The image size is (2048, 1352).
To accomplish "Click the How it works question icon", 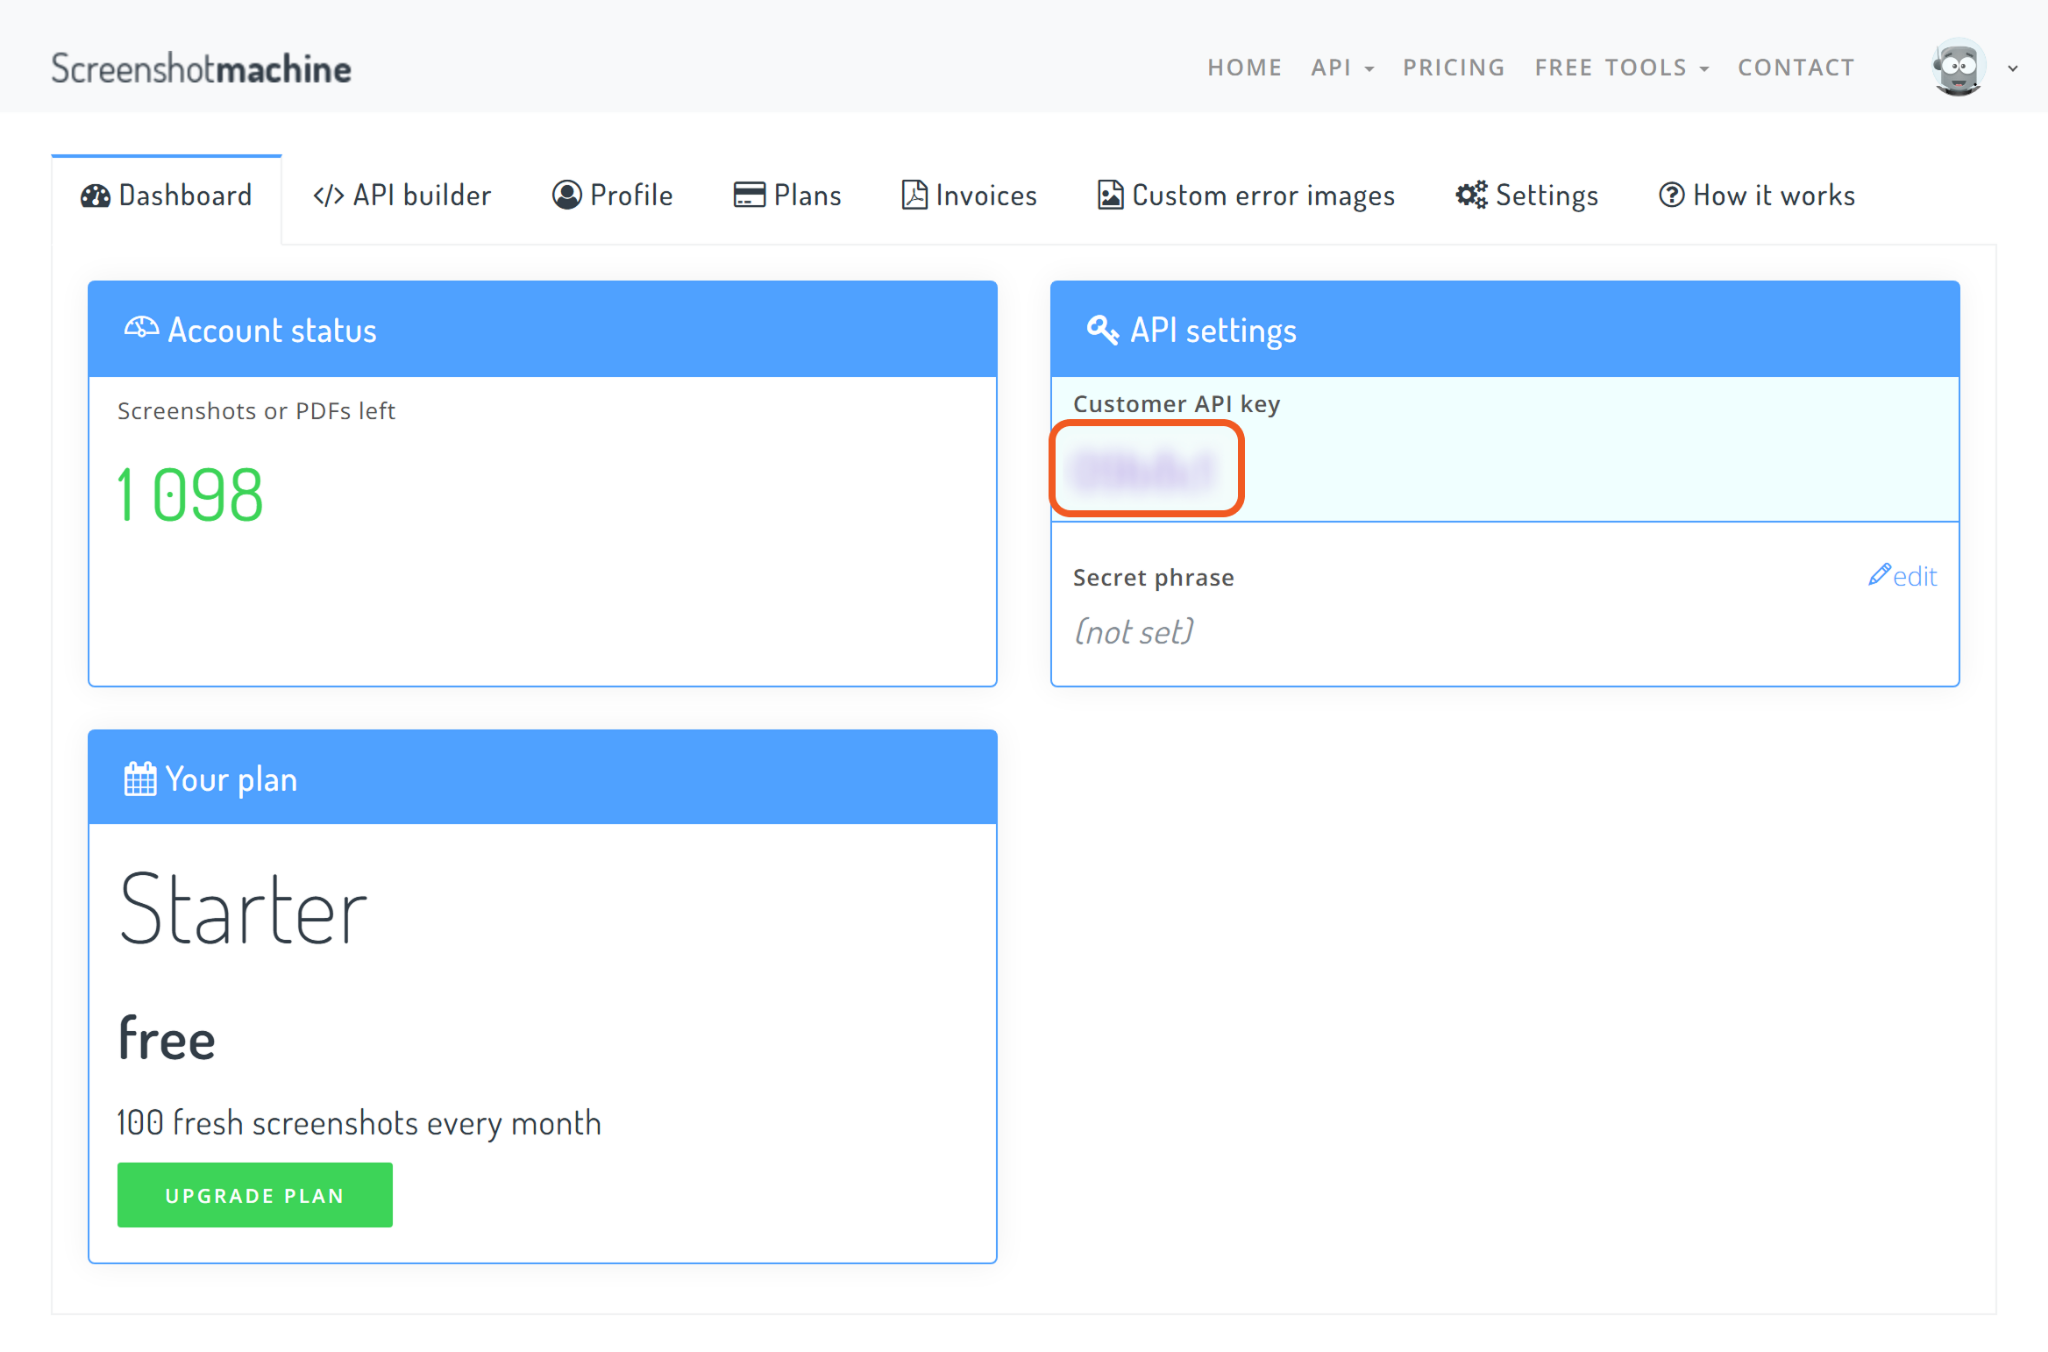I will coord(1671,196).
